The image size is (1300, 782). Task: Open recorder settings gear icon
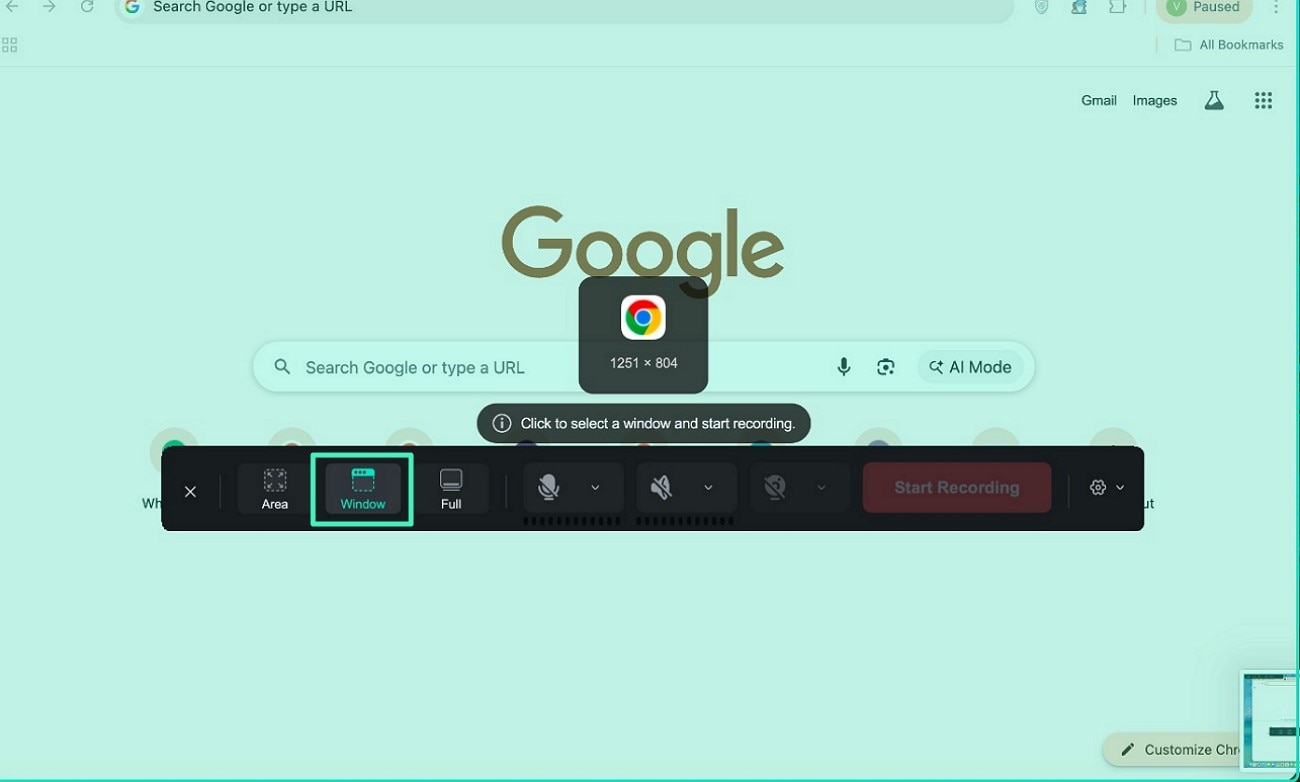(x=1098, y=487)
